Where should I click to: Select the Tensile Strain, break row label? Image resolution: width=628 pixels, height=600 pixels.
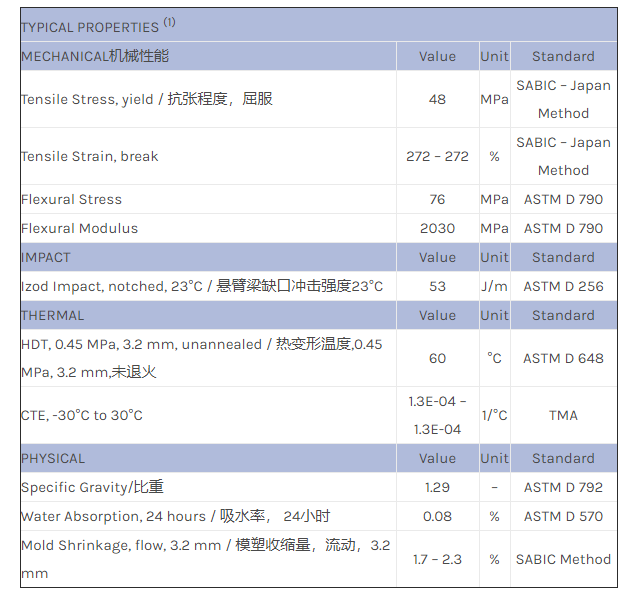tap(90, 156)
